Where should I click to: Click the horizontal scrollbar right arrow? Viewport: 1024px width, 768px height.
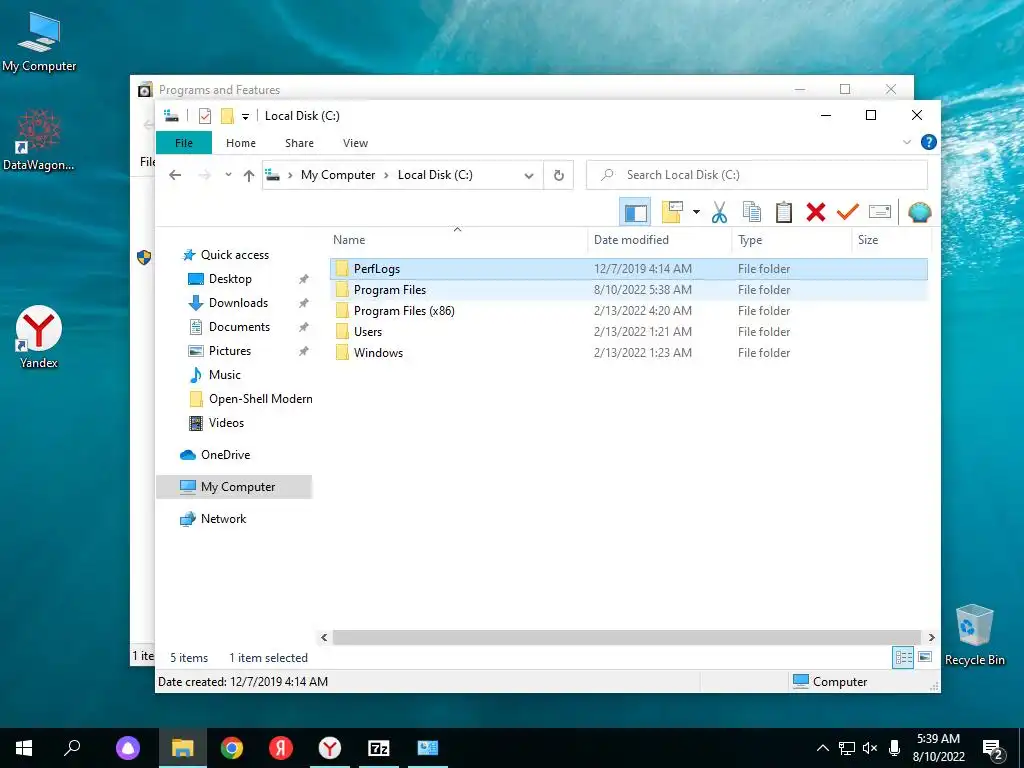(x=932, y=637)
